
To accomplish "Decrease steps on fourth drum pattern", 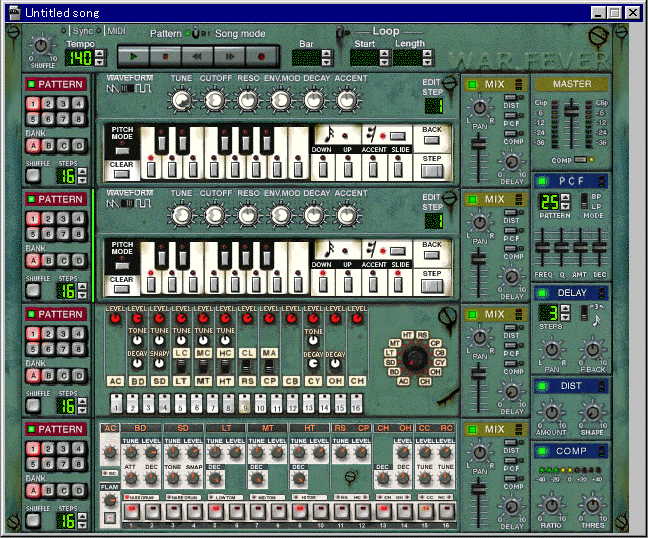I will click(x=82, y=525).
